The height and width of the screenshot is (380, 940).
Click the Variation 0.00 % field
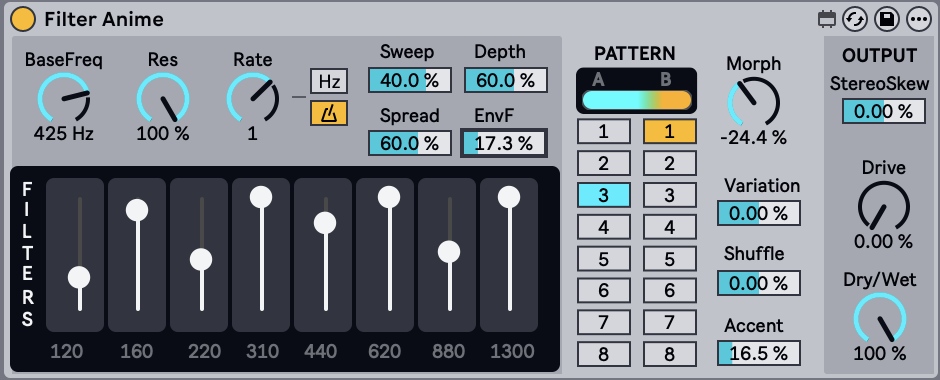click(x=759, y=213)
